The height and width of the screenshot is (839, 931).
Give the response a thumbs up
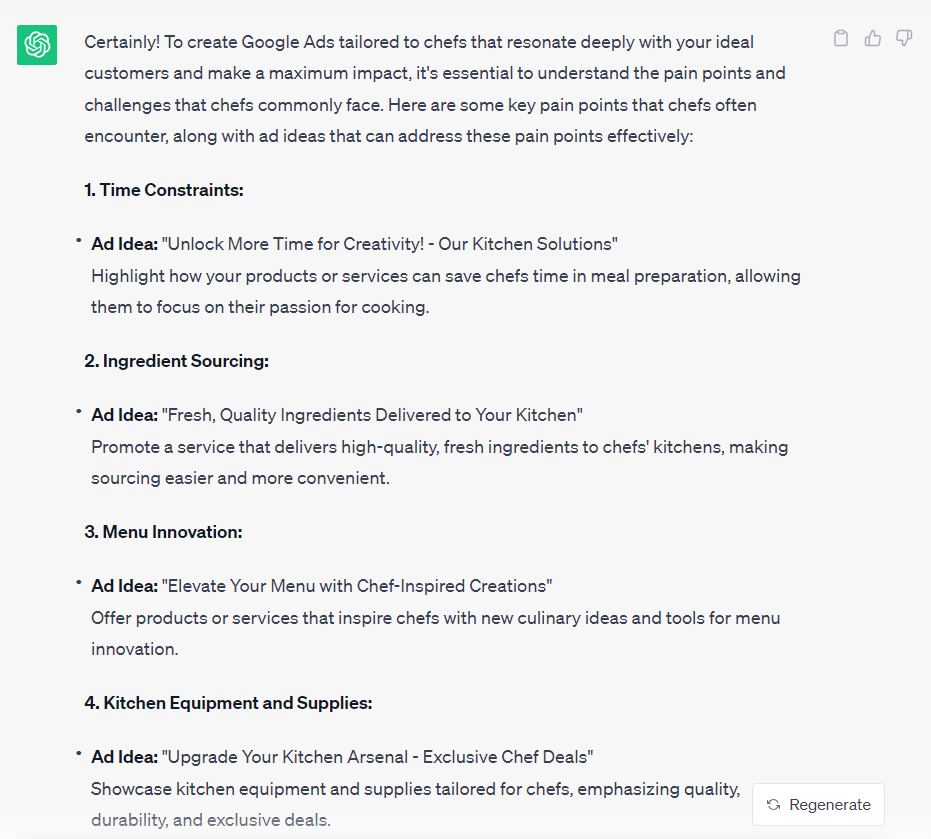pyautogui.click(x=872, y=39)
